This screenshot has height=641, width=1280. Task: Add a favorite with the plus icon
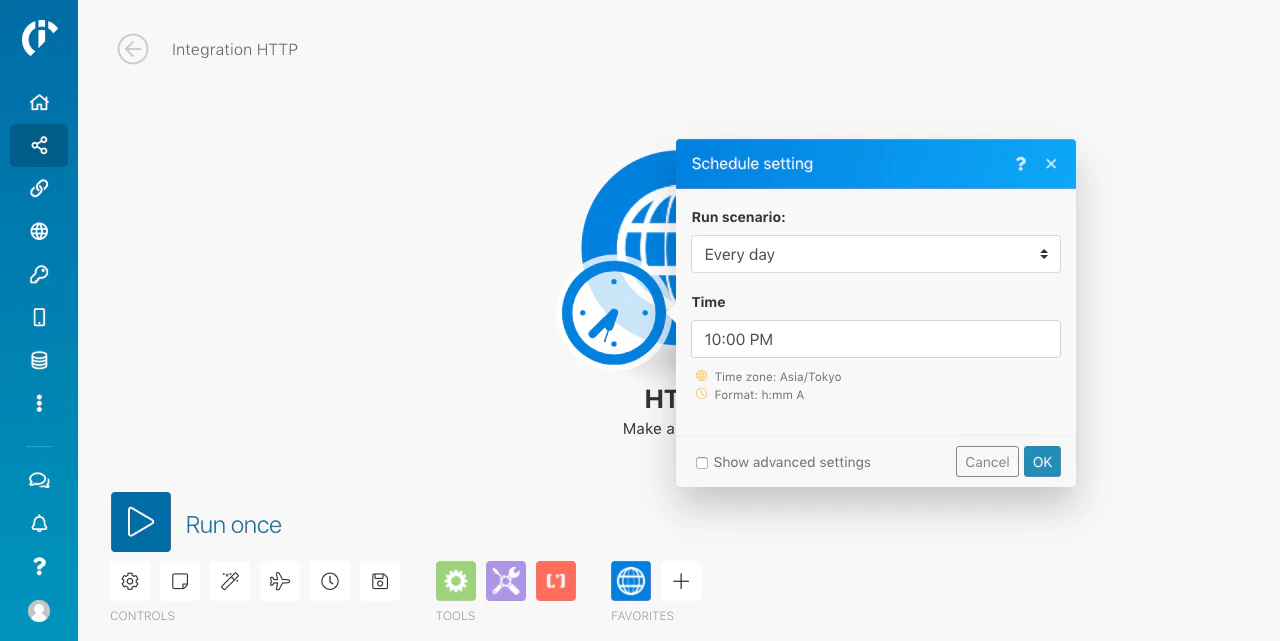pos(681,581)
